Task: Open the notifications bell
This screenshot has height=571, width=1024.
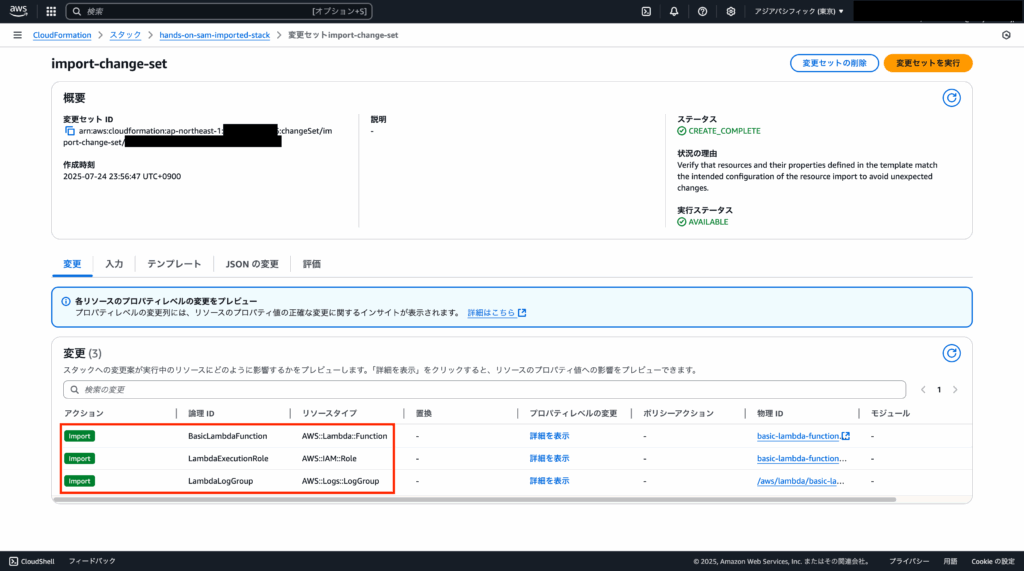Action: click(x=674, y=11)
